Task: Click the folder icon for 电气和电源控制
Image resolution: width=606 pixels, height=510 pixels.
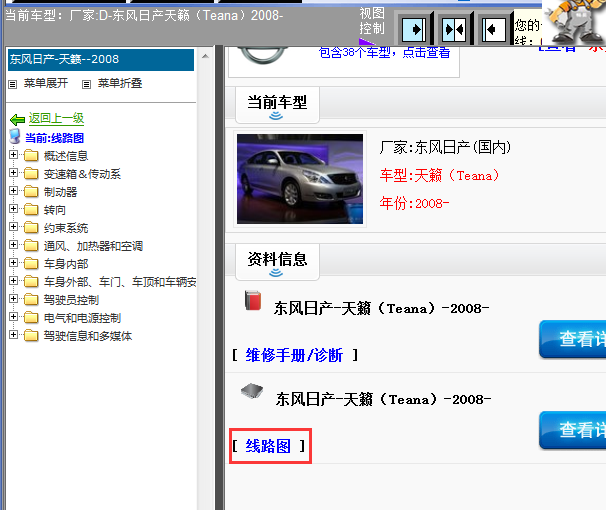Action: (x=31, y=318)
